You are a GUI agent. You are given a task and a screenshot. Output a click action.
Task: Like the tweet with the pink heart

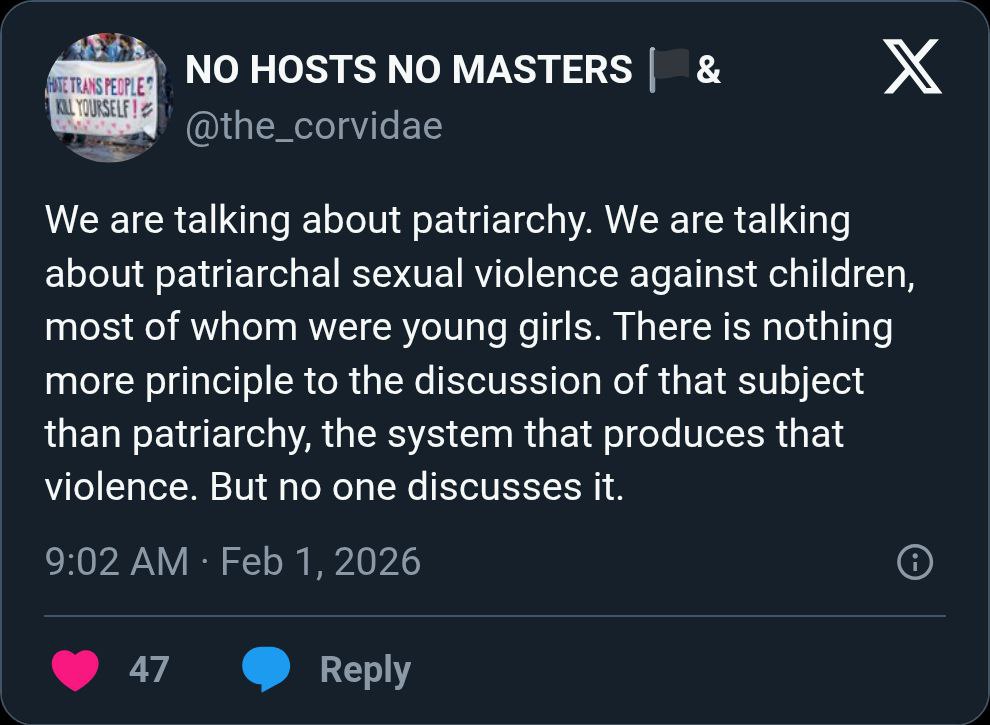point(75,669)
